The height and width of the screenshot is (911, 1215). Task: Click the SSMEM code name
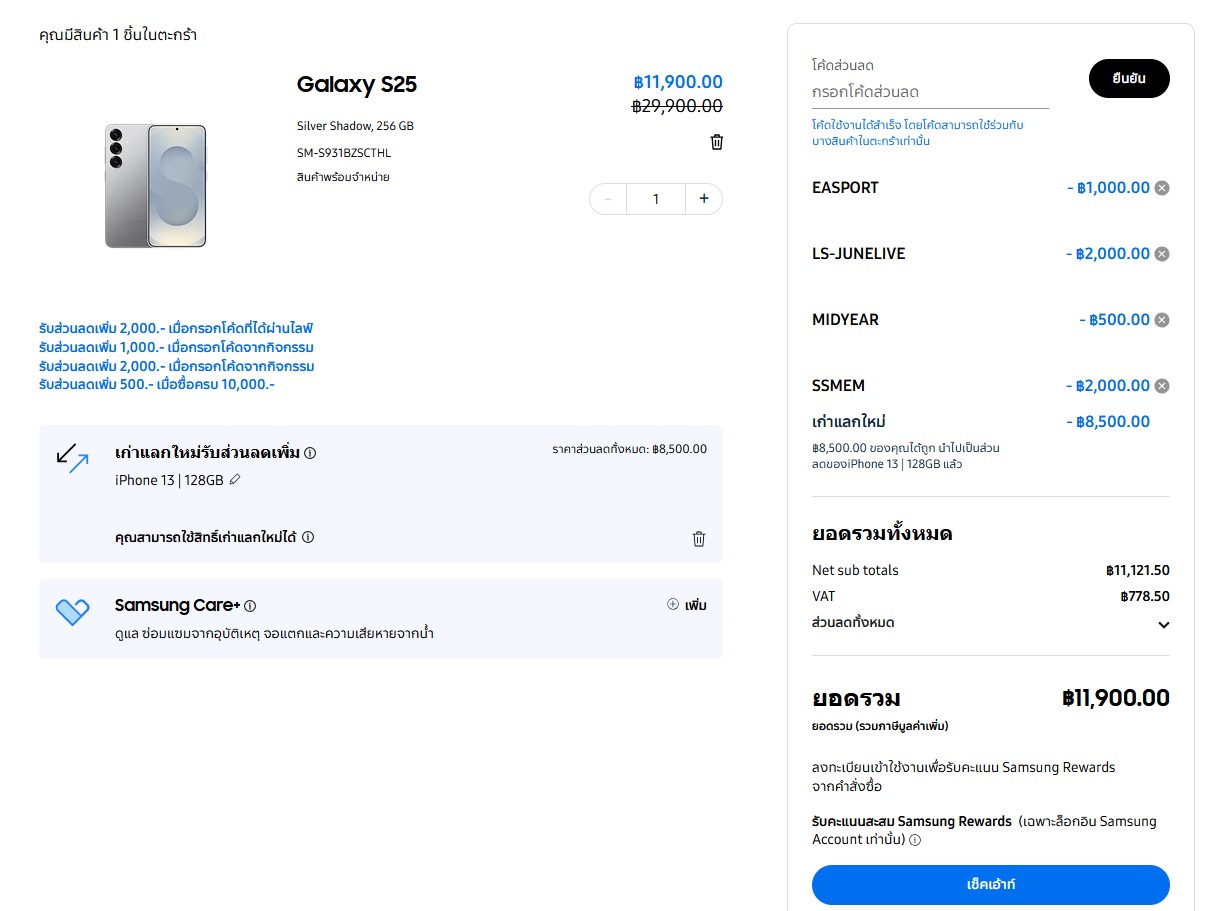tap(839, 386)
